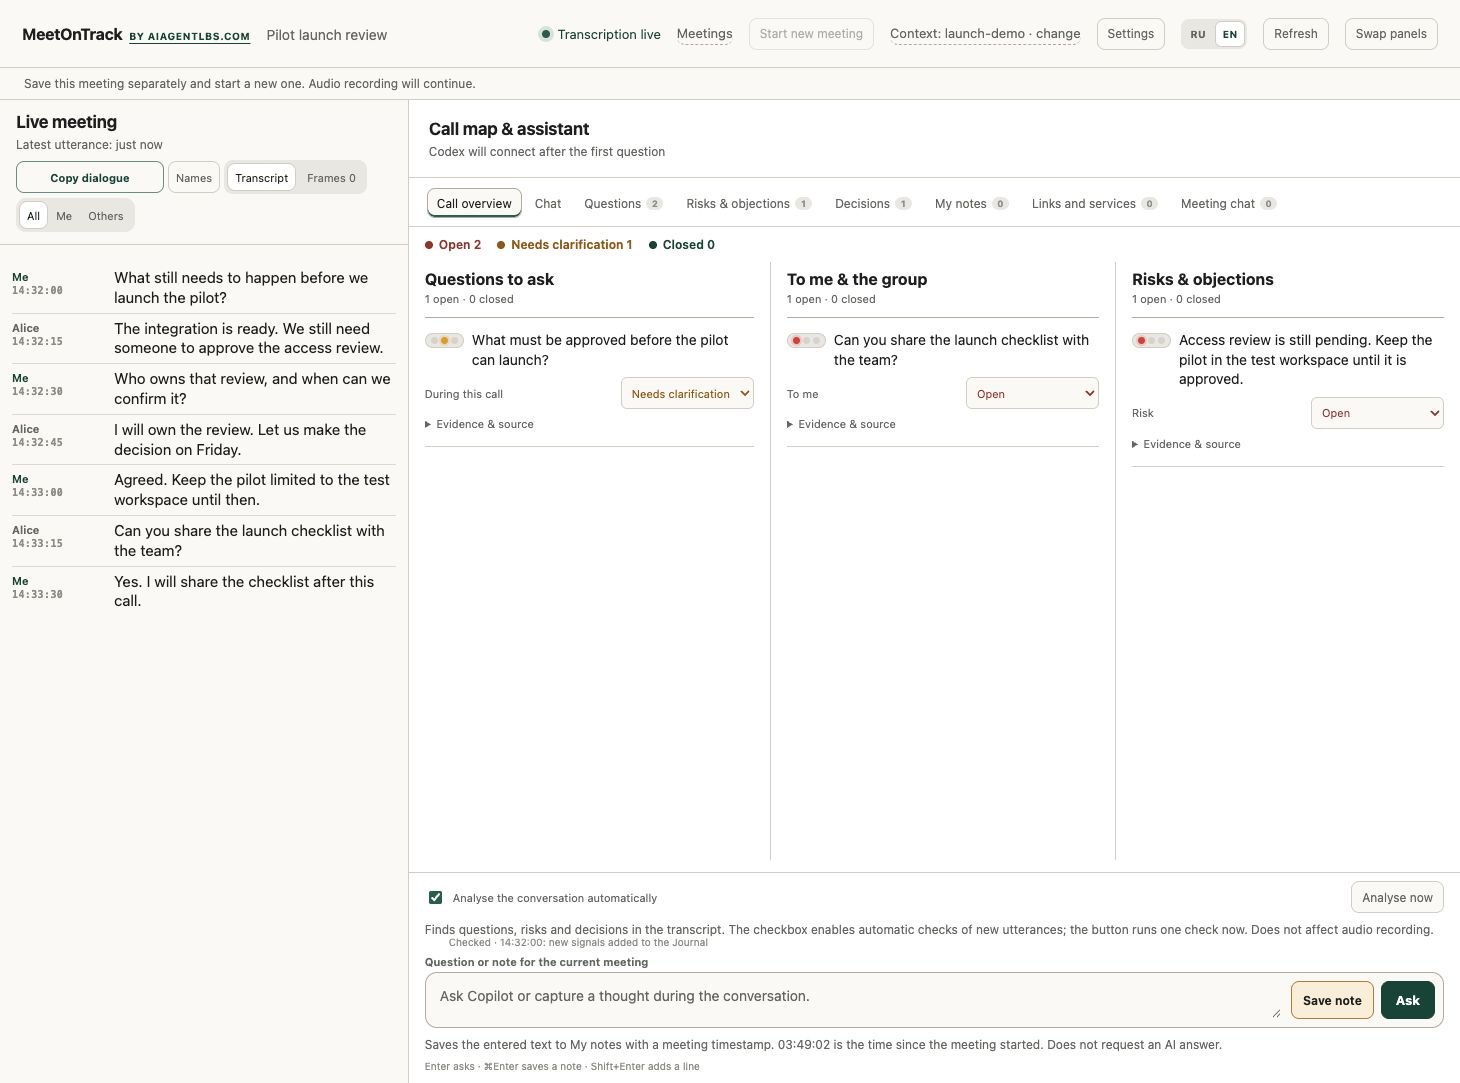
Task: Open the Links and services tab
Action: click(1094, 203)
